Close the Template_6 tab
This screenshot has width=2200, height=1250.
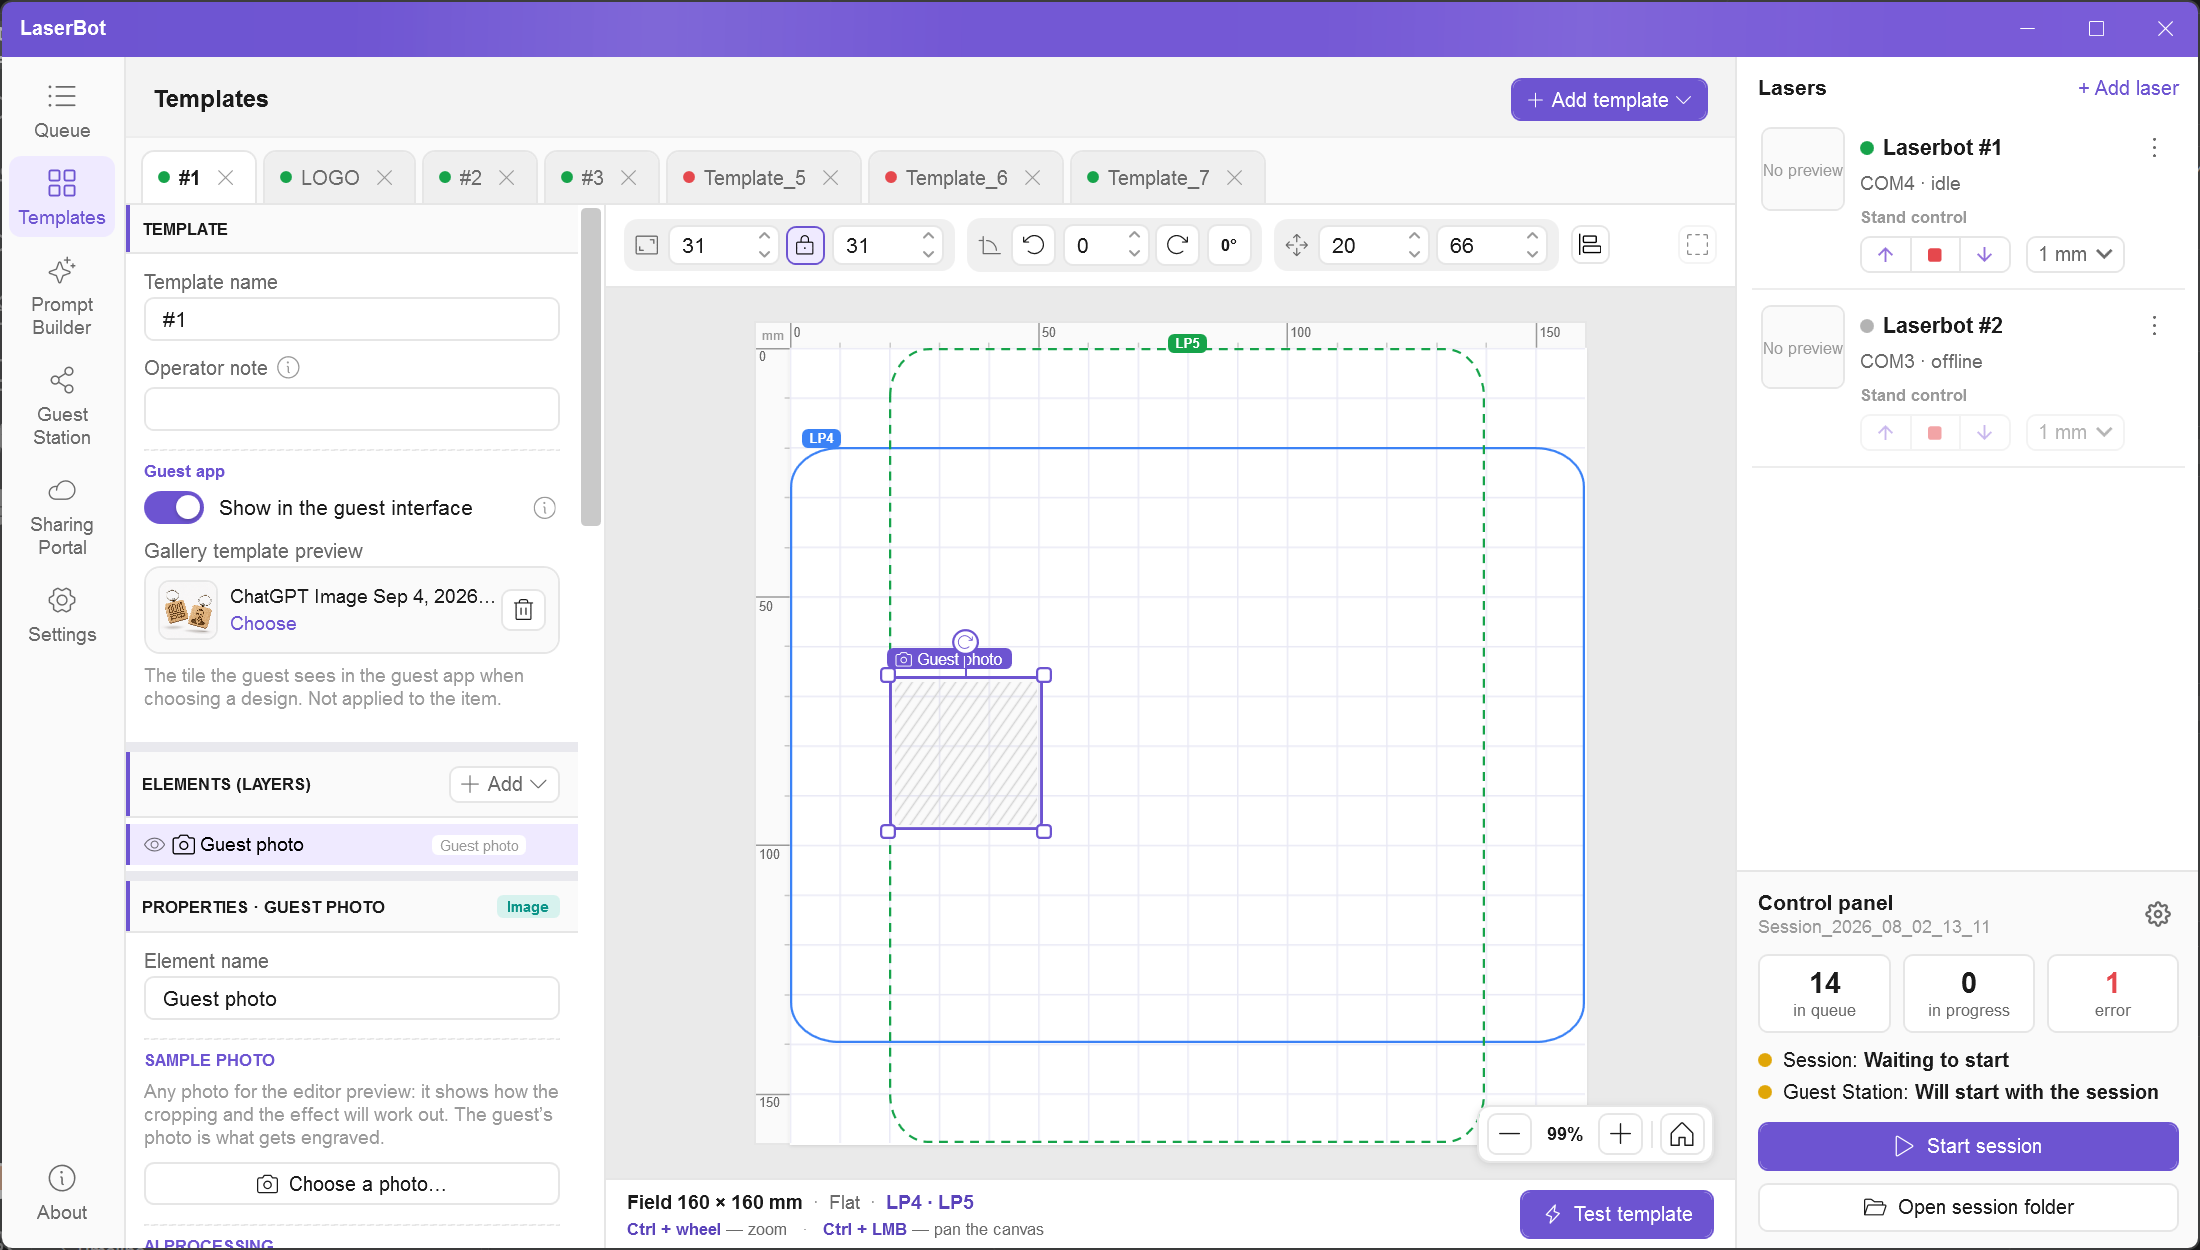(1033, 178)
